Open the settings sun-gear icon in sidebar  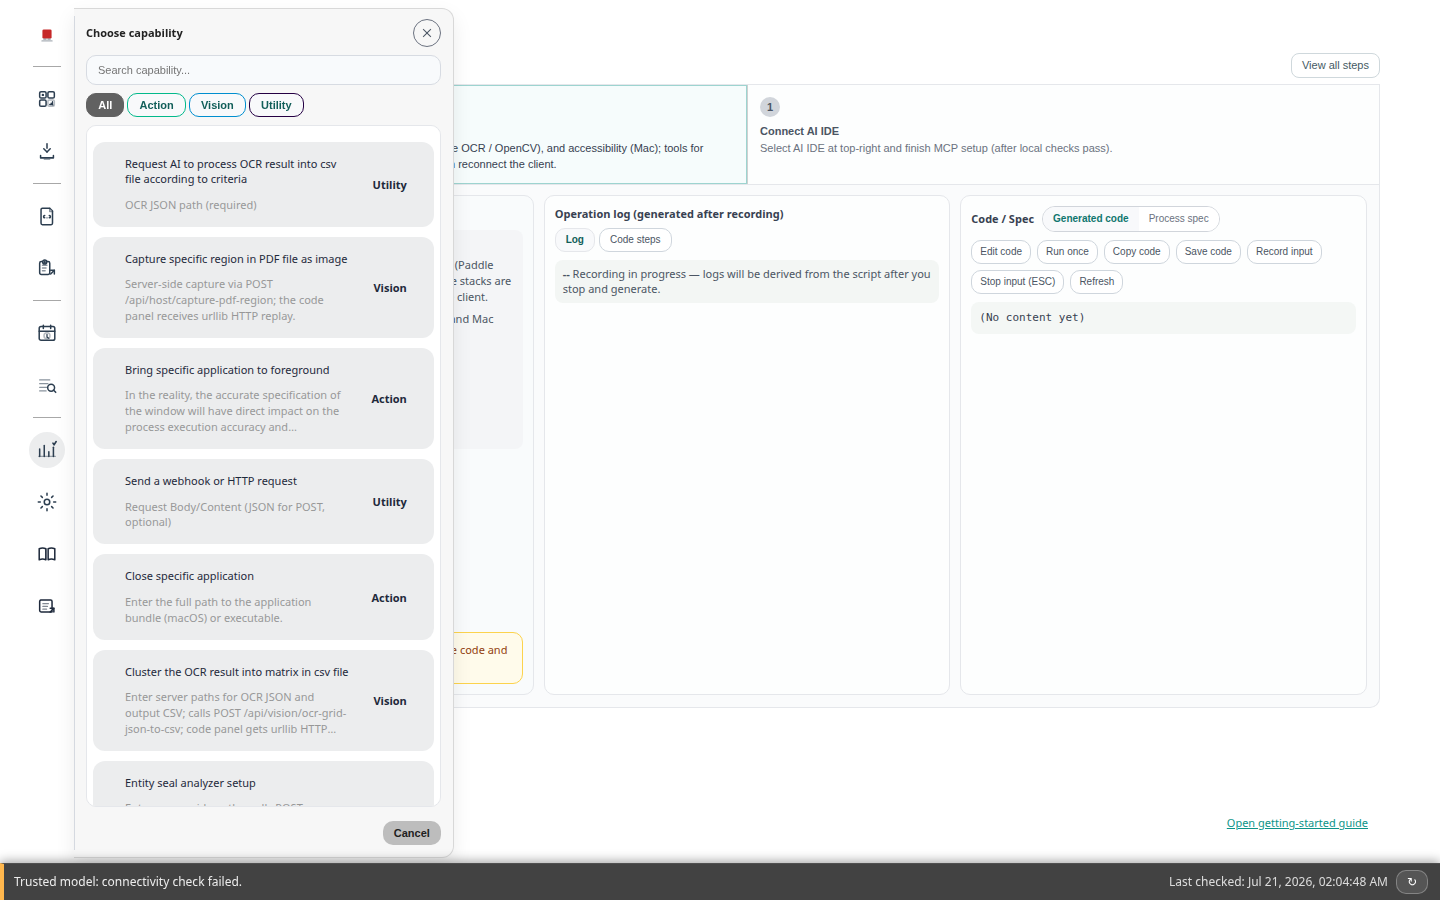pos(47,502)
